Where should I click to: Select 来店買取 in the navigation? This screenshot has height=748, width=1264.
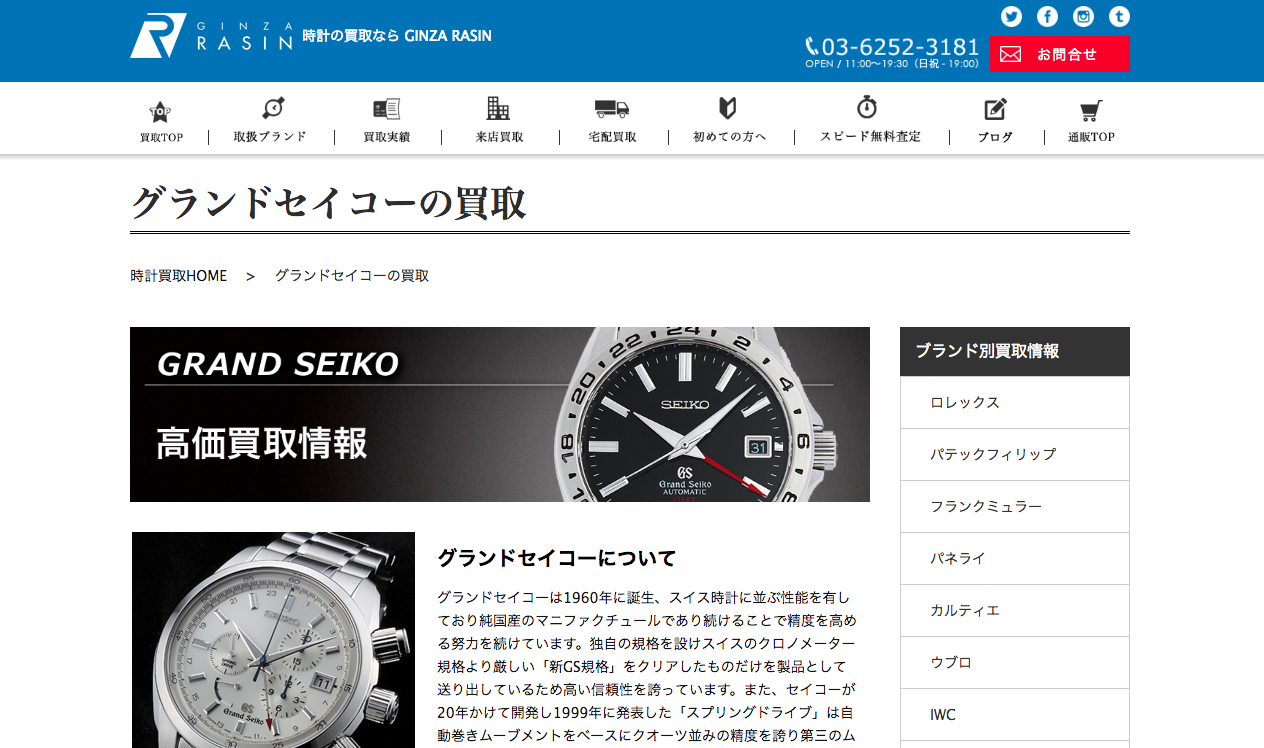500,137
